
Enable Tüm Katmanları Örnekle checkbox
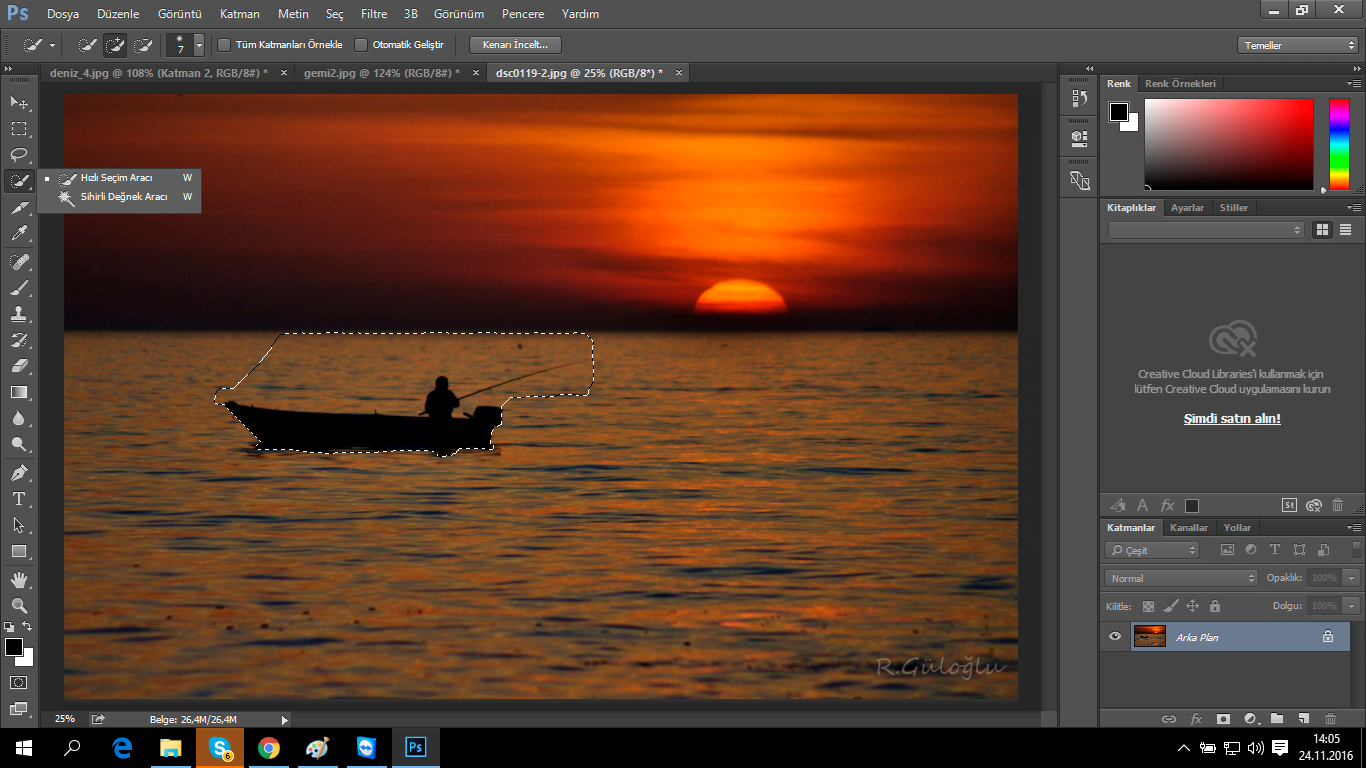224,45
